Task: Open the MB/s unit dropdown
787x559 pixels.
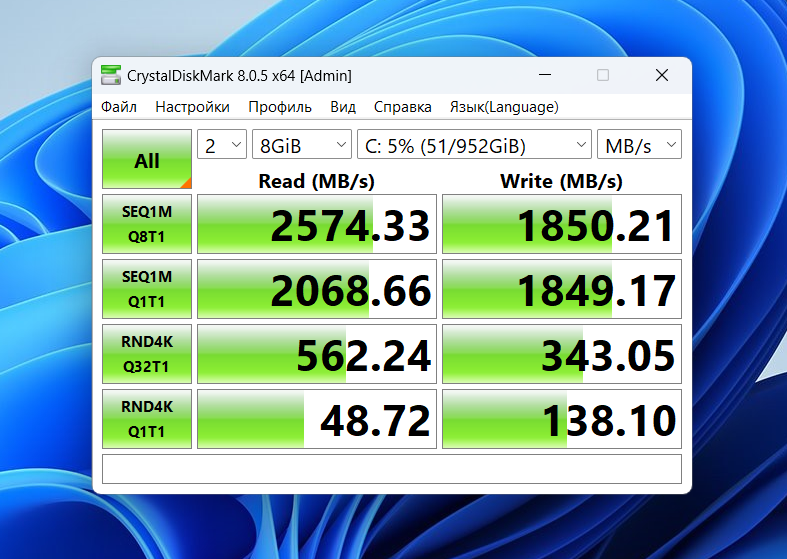Action: tap(639, 145)
